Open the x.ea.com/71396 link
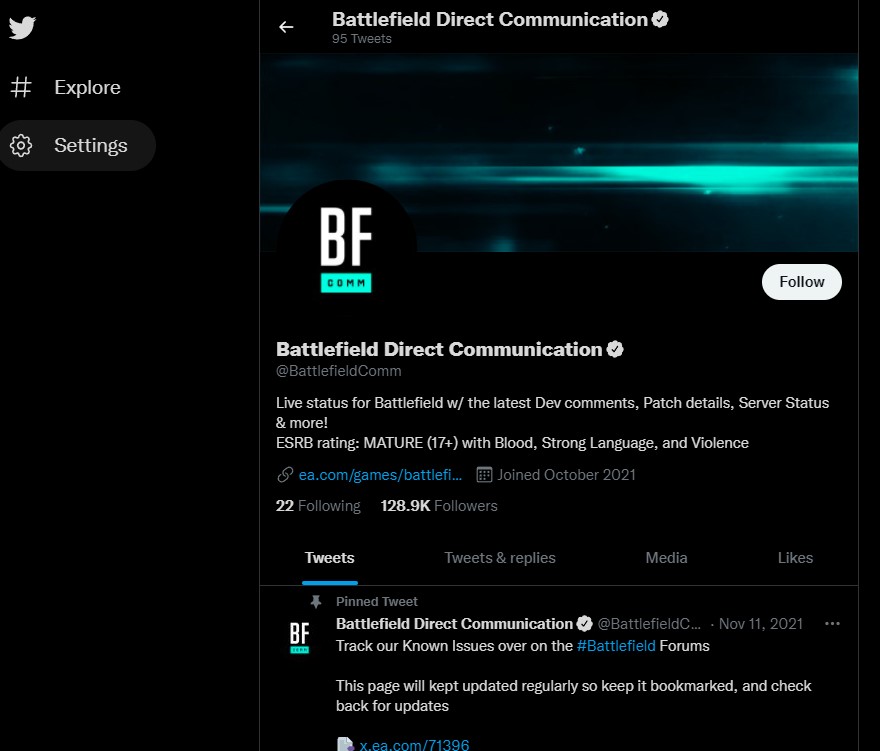Image resolution: width=880 pixels, height=751 pixels. click(414, 745)
